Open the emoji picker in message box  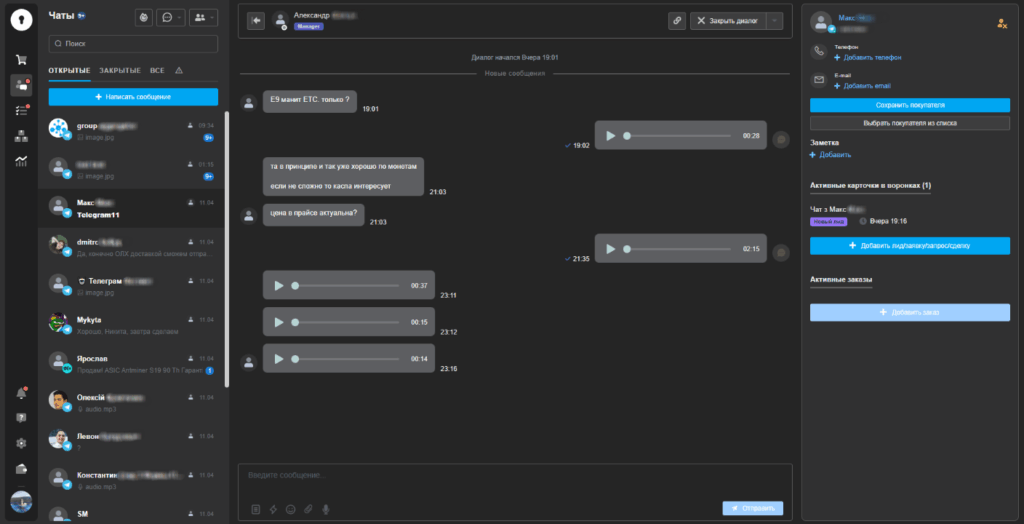point(290,509)
